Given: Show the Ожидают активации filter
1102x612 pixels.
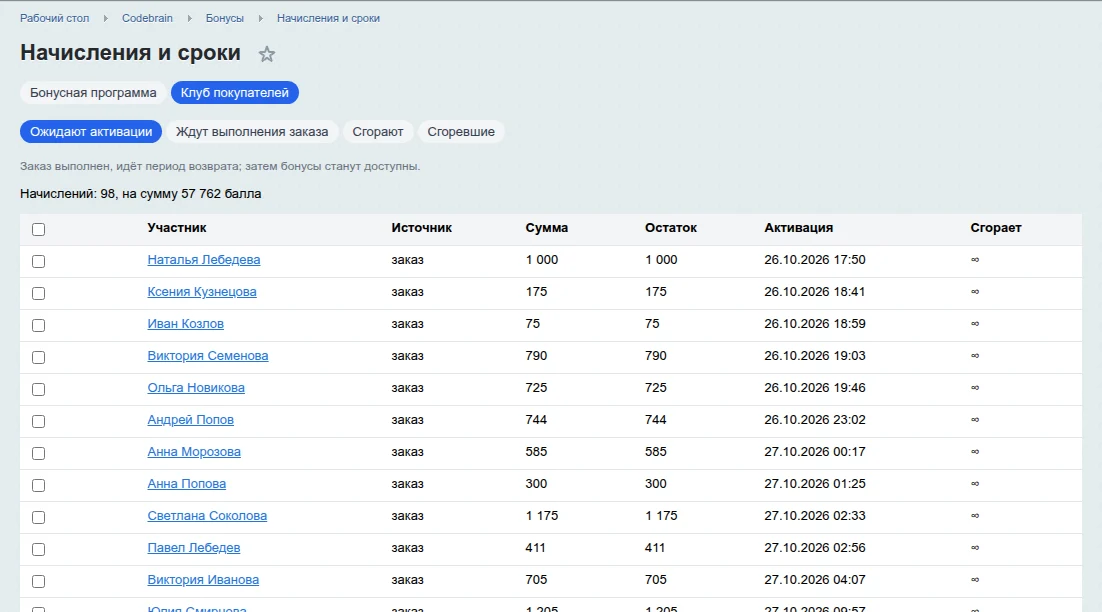Looking at the screenshot, I should point(91,131).
